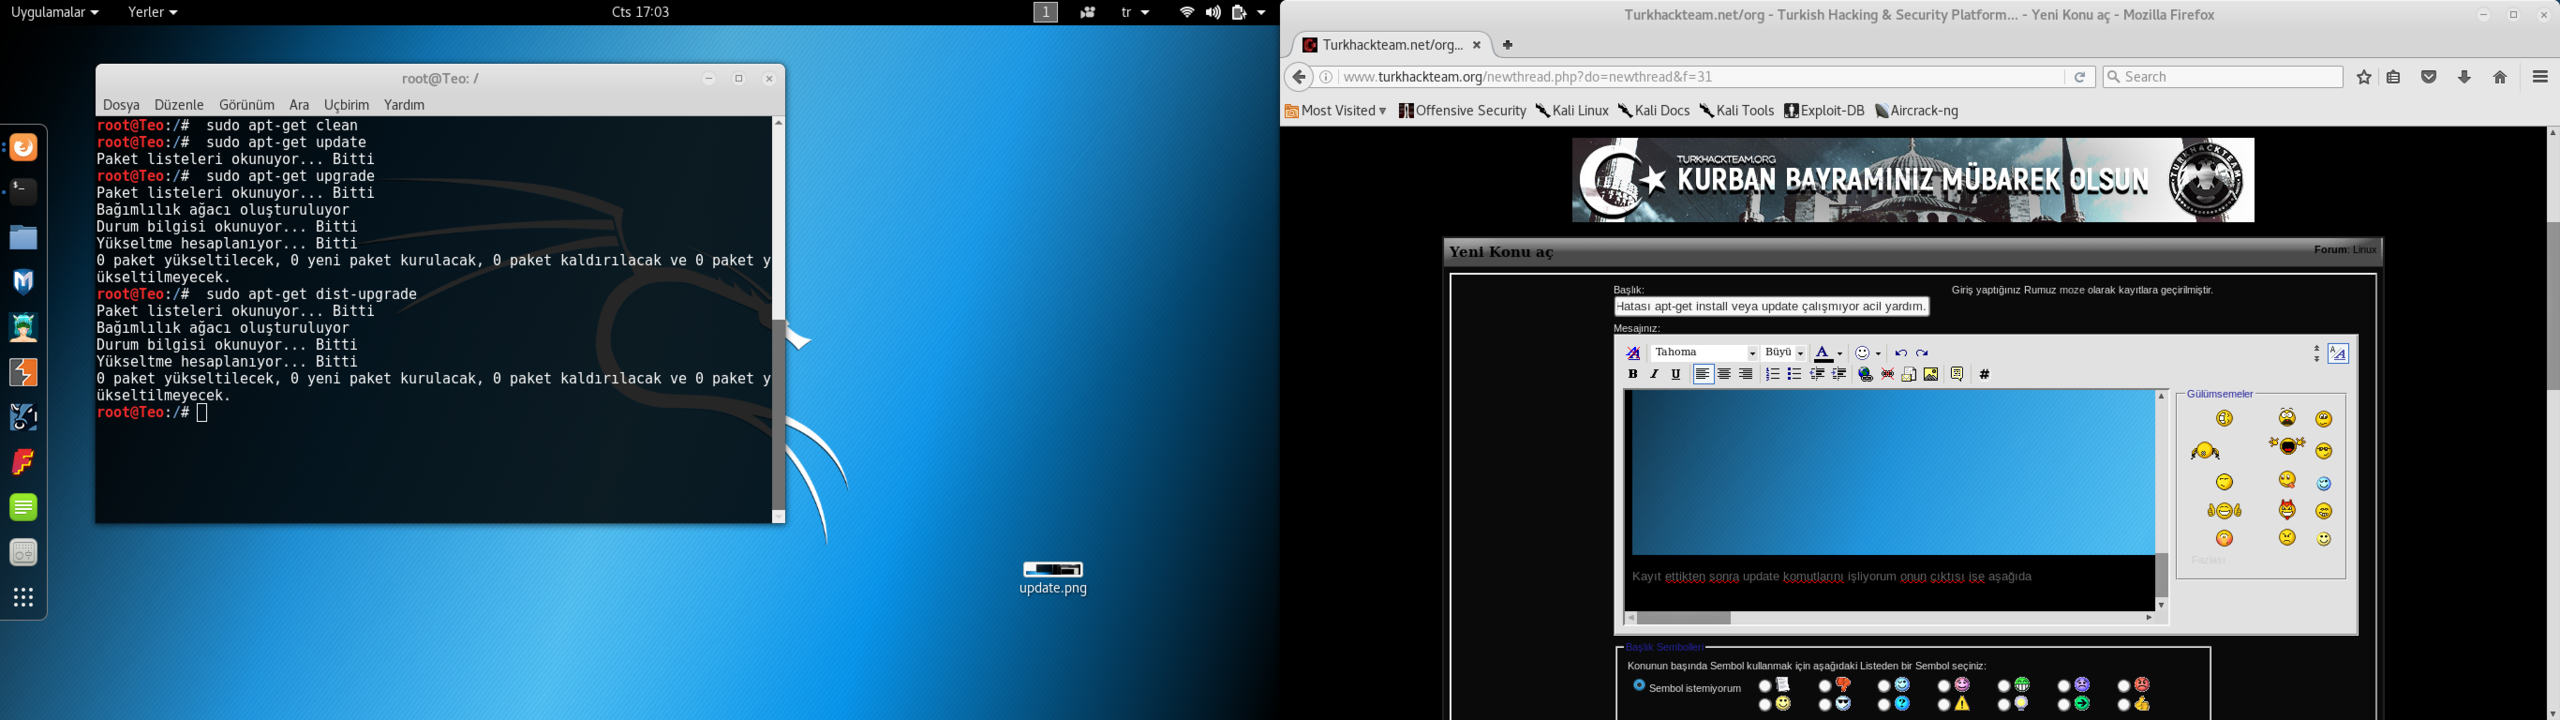Image resolution: width=2560 pixels, height=720 pixels.
Task: Insert hyperlink with globe icon
Action: pos(1865,374)
